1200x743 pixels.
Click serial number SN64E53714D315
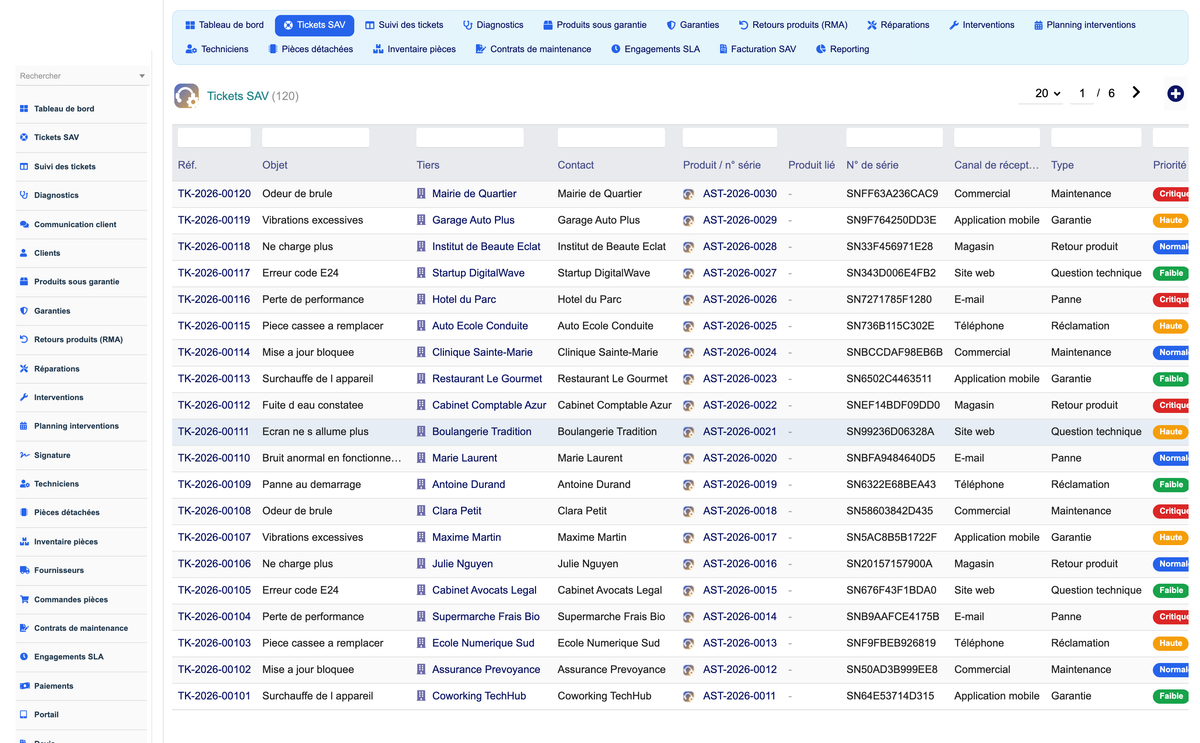[890, 696]
